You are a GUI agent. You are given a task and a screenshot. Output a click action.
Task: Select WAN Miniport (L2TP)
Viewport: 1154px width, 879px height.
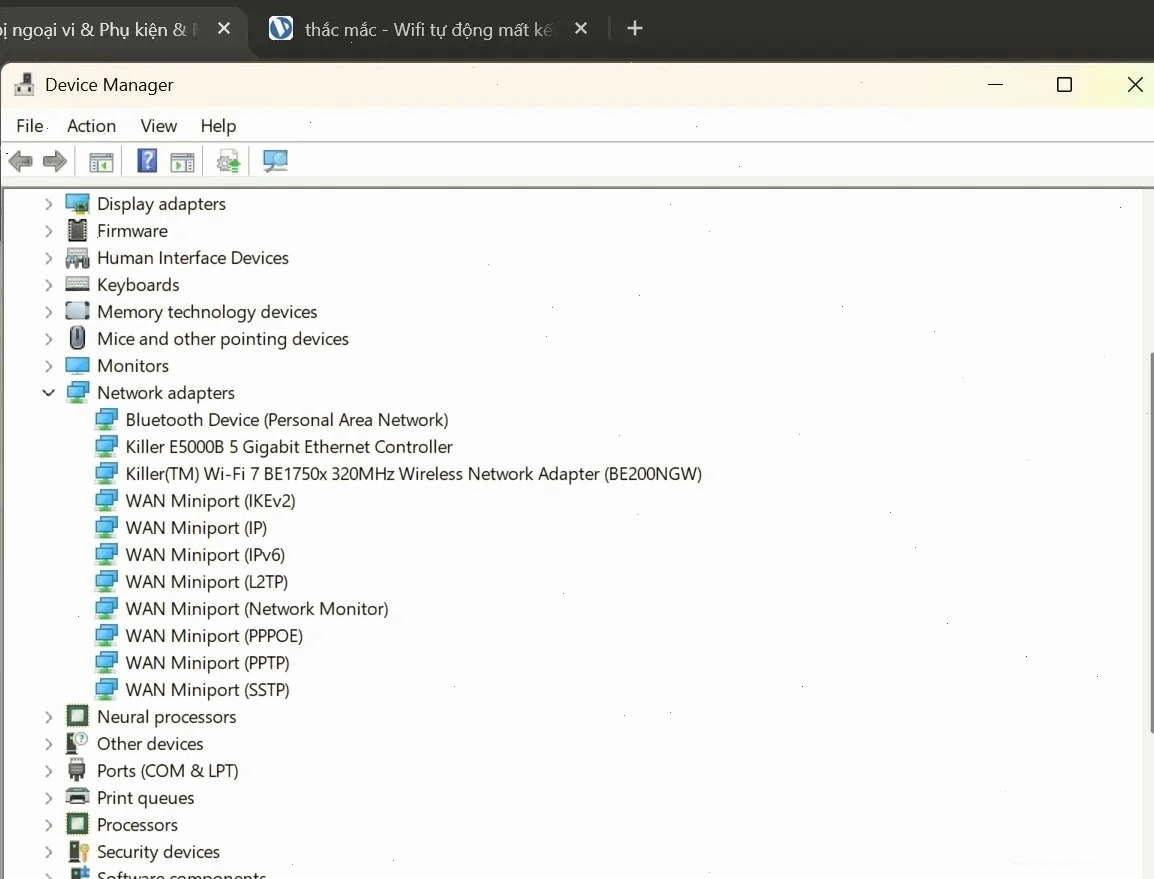[x=207, y=582]
